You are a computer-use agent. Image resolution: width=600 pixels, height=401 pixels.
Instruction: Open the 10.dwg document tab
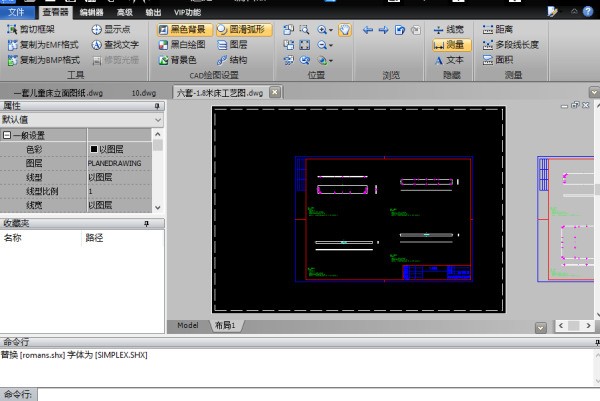click(144, 92)
